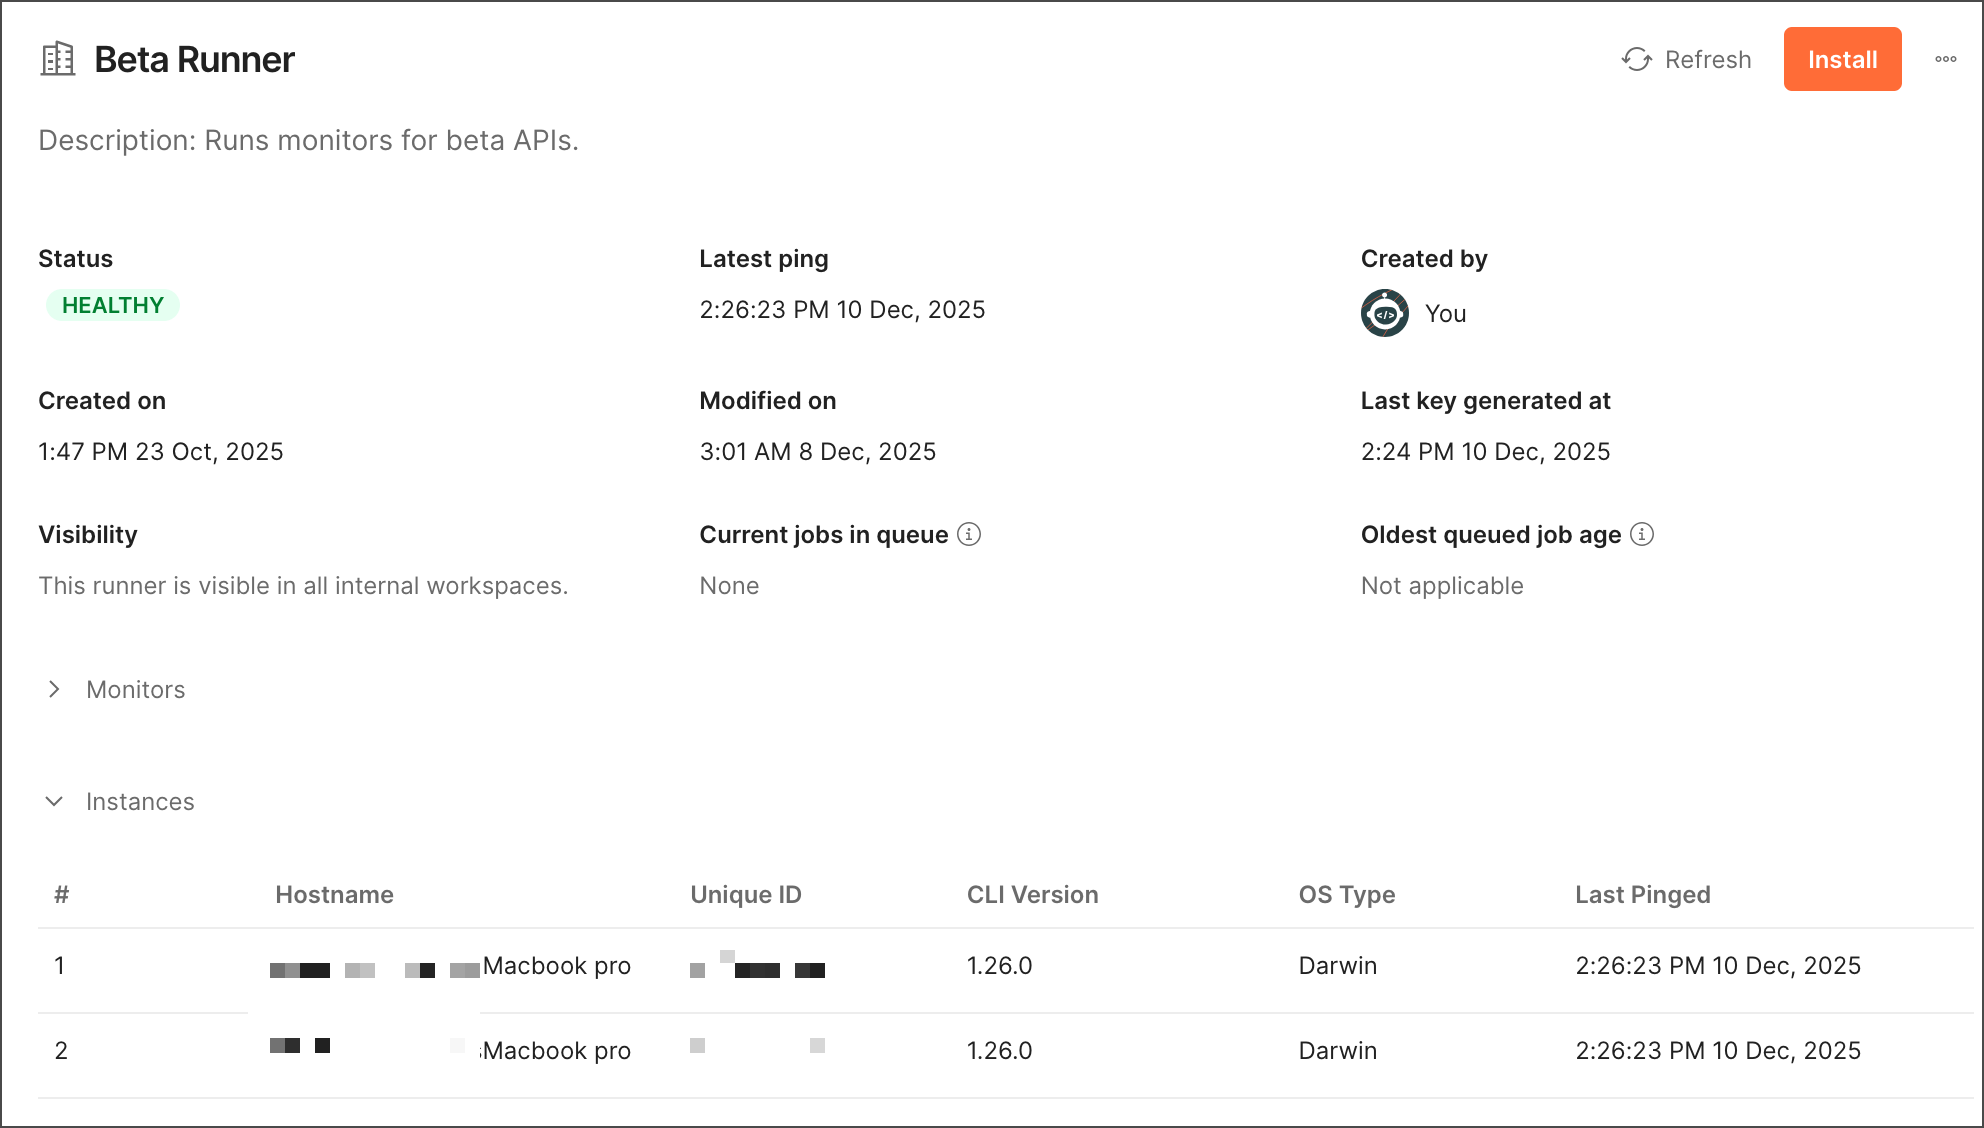Click the Instances section label
This screenshot has width=1984, height=1128.
(x=140, y=801)
